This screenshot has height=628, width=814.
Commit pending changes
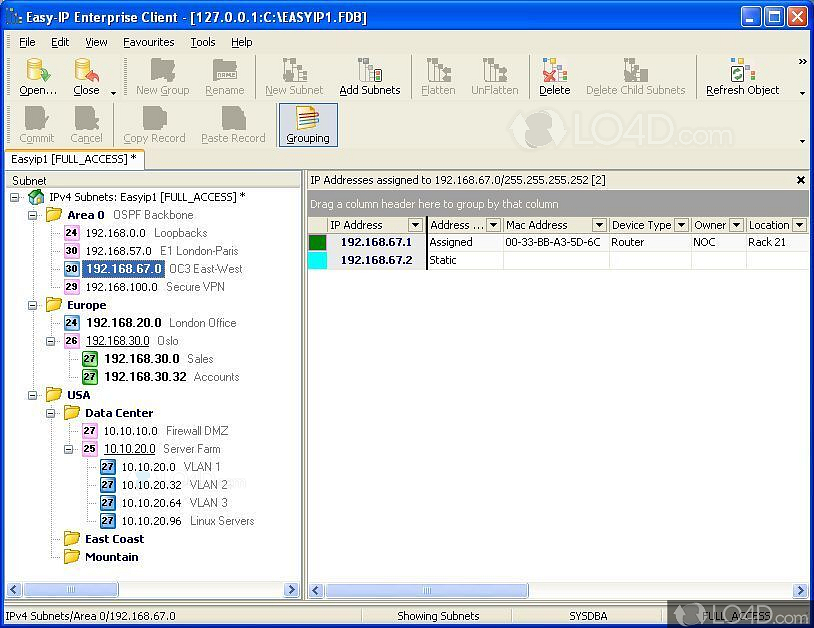(x=36, y=124)
